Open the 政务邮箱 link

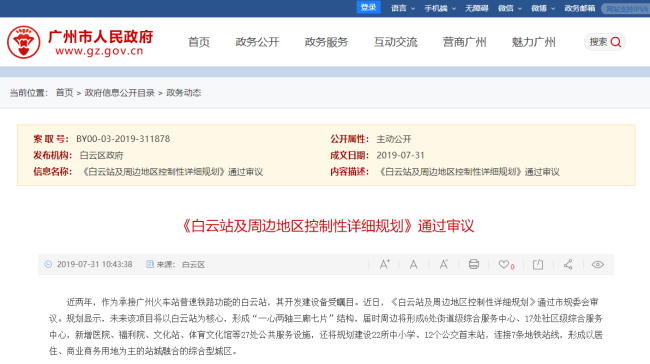(580, 8)
